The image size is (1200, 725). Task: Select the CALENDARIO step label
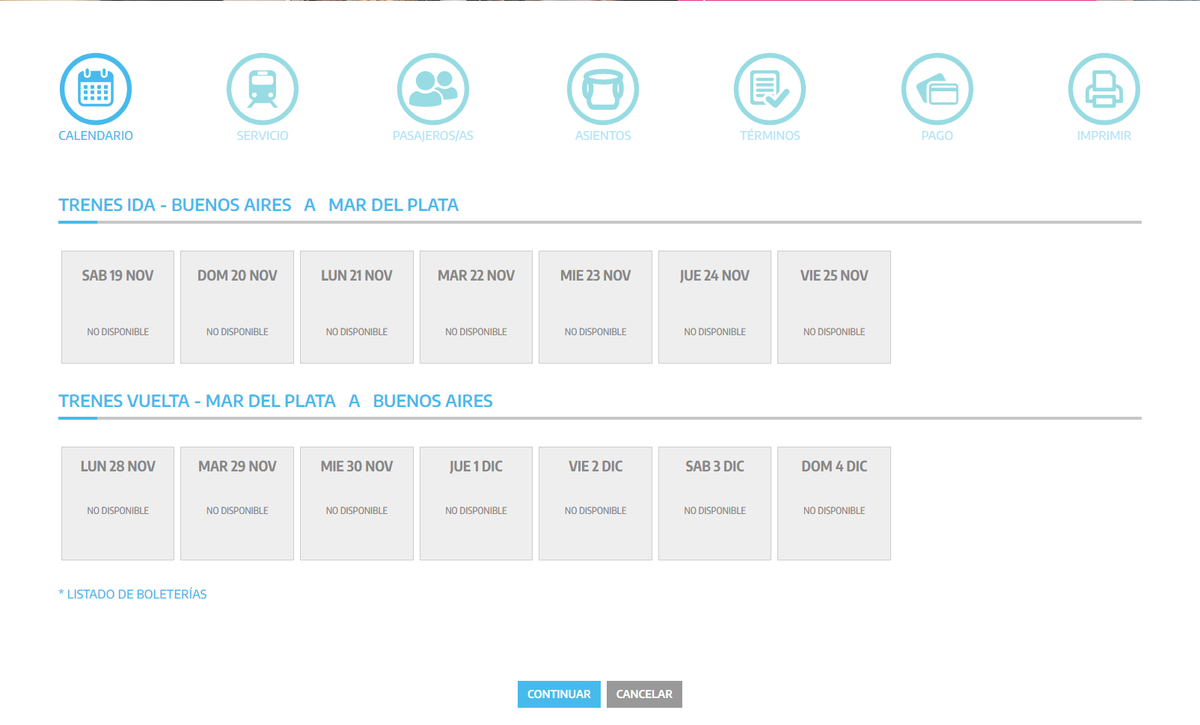point(96,136)
